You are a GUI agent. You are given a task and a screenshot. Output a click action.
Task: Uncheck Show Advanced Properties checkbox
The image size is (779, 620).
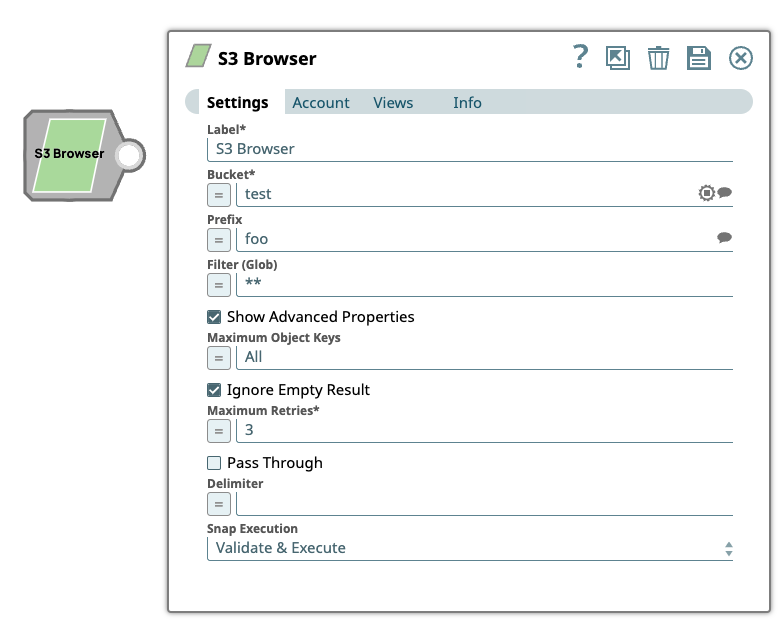214,317
